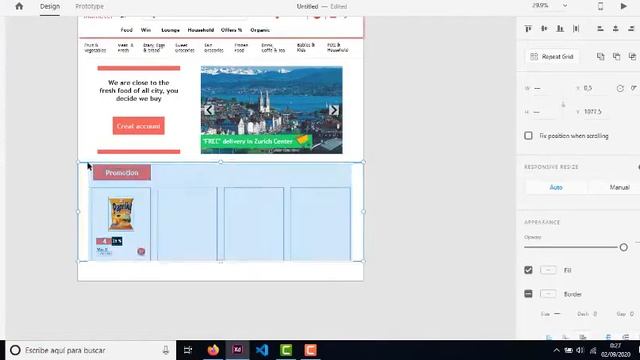Open the green Camtasia taskbar icon
This screenshot has width=640, height=360.
click(x=286, y=350)
